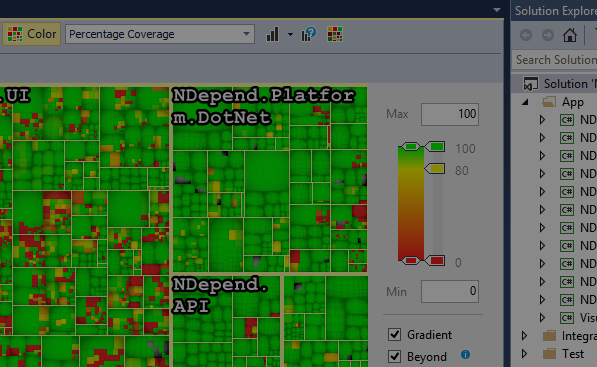Open the window dropdown arrow at top
The image size is (597, 367).
tap(497, 10)
